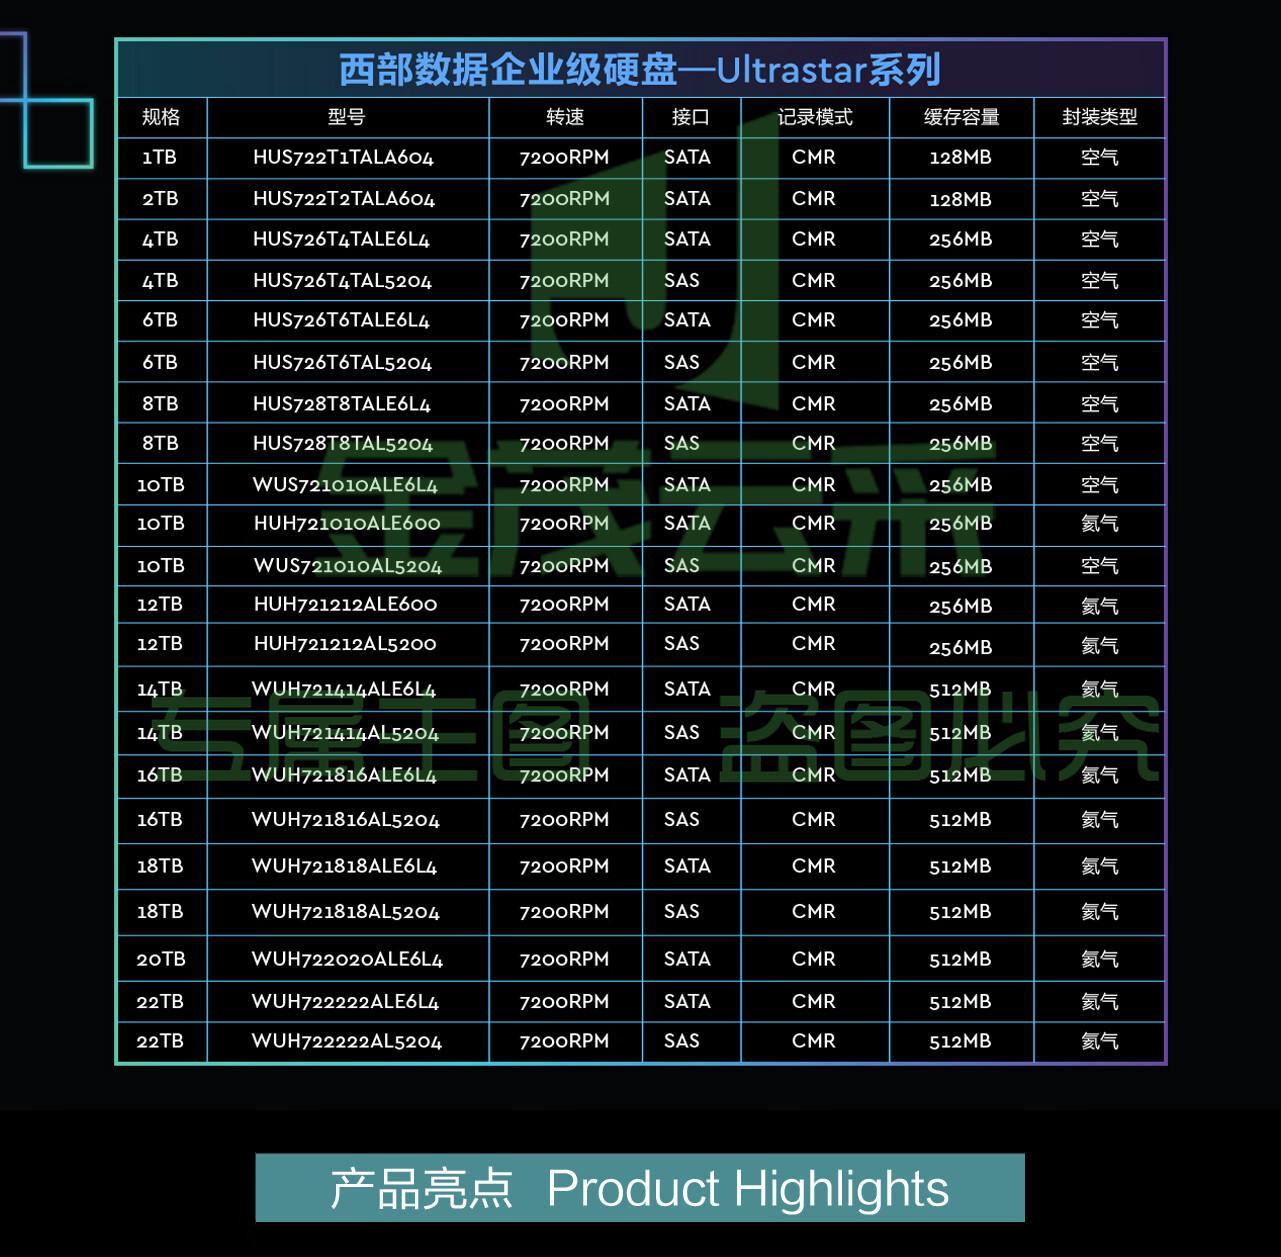
Task: Select model HUH721010ALE600
Action: tap(347, 523)
